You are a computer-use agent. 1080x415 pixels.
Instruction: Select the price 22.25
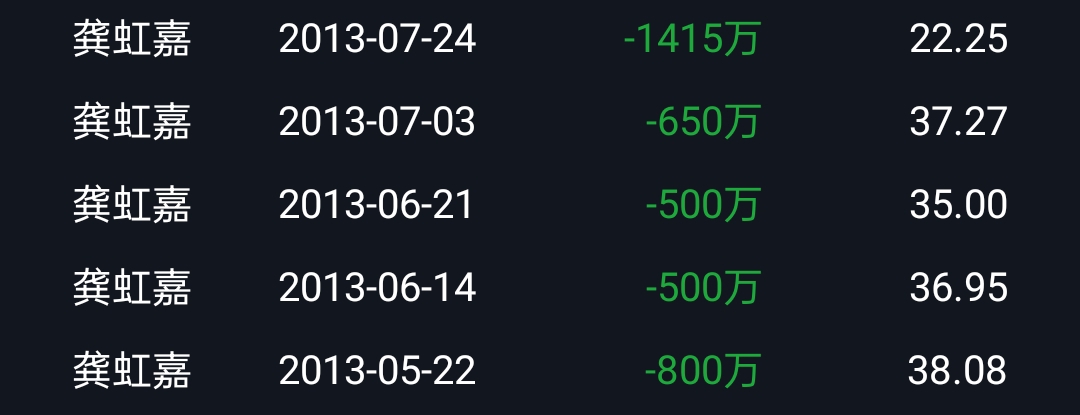(959, 39)
